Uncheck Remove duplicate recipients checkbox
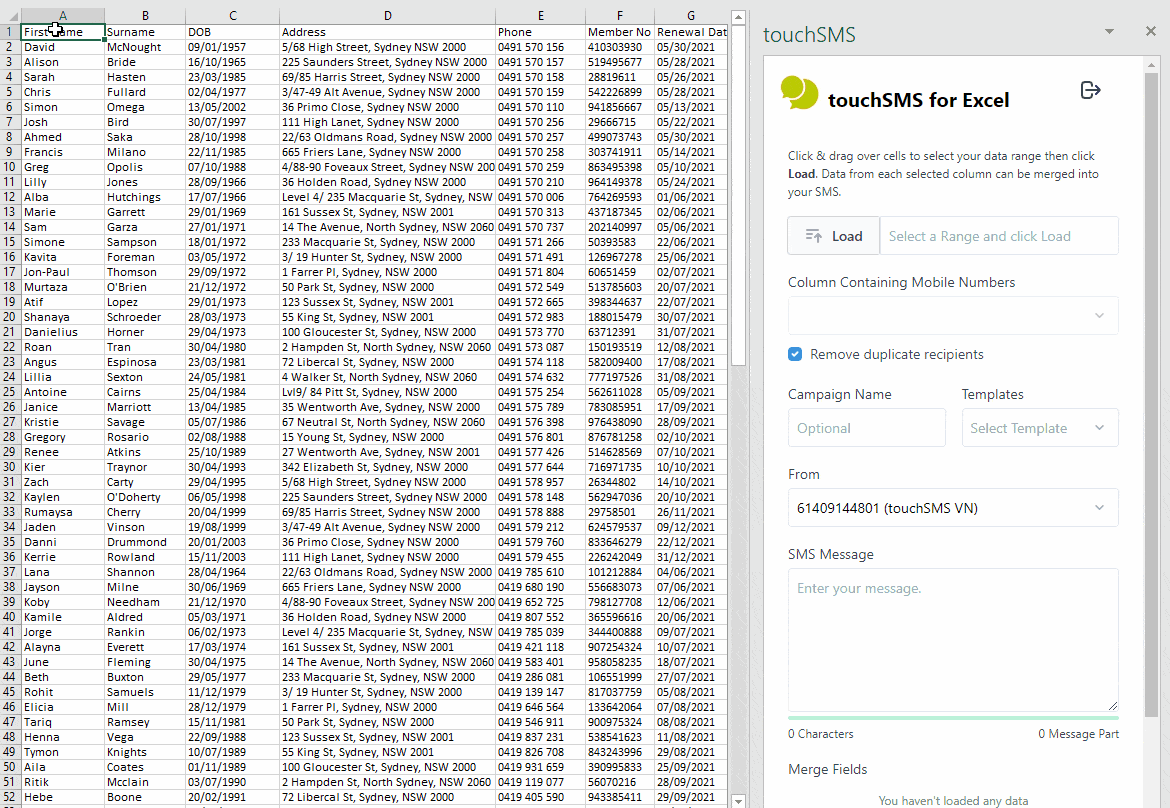Image resolution: width=1170 pixels, height=808 pixels. tap(795, 354)
